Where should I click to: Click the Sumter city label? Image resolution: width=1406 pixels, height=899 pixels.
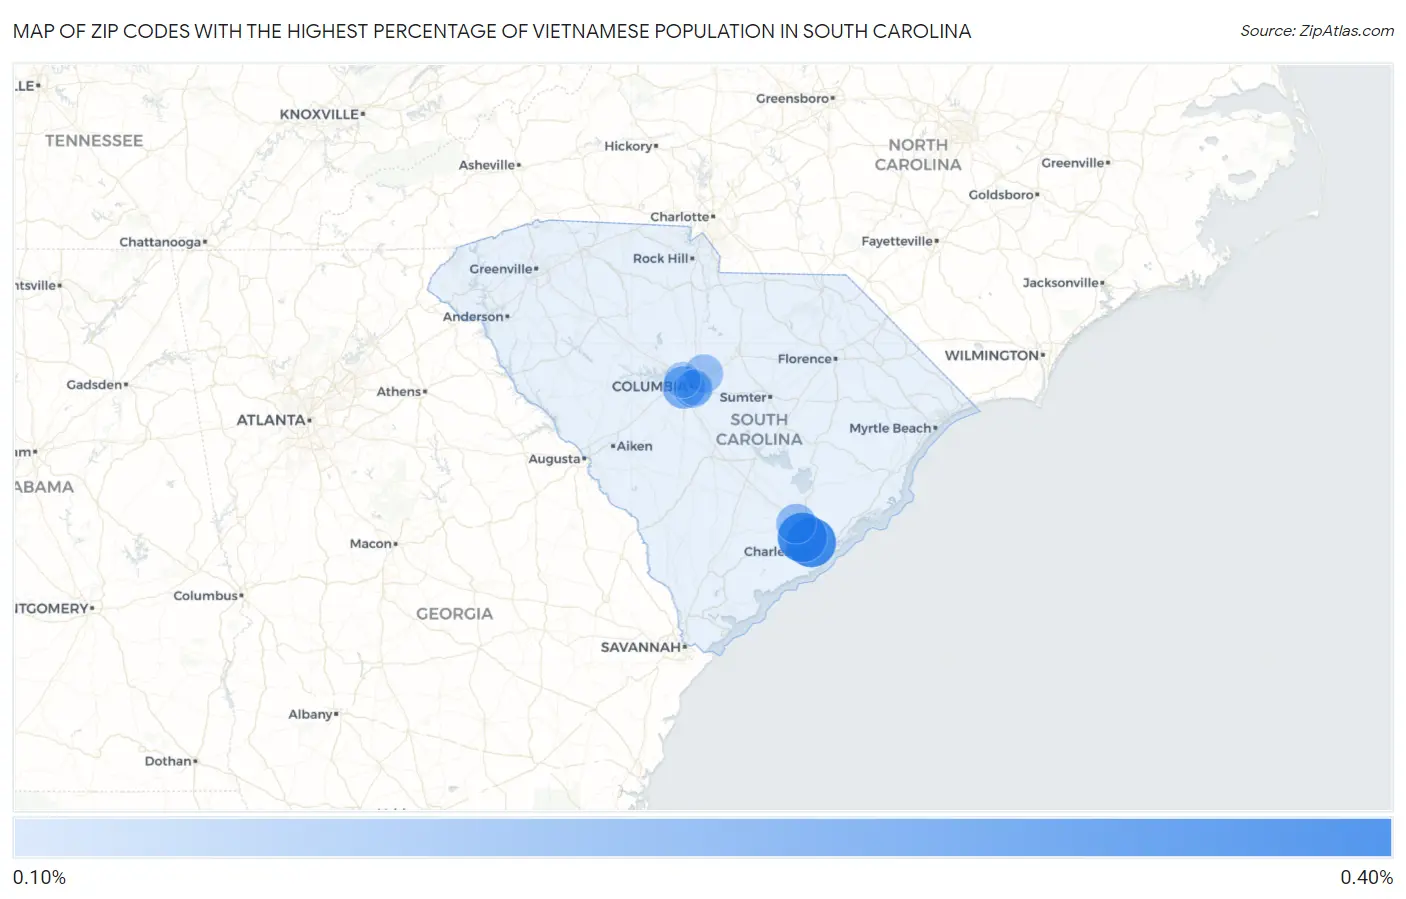coord(743,397)
